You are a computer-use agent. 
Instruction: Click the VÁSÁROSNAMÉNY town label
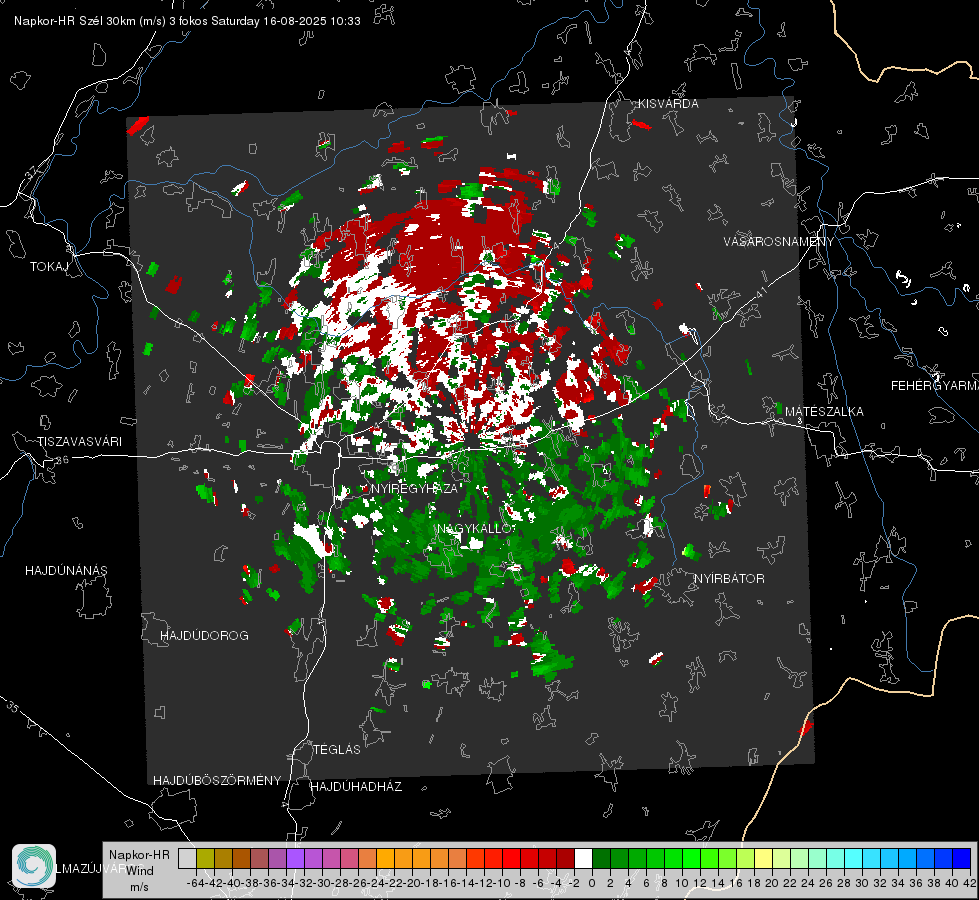pos(779,242)
